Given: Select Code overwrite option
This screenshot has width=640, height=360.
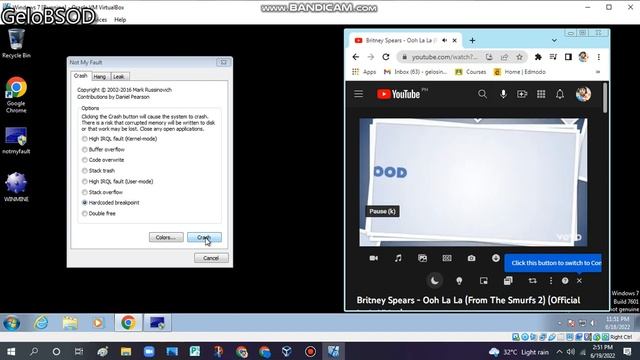Looking at the screenshot, I should click(103, 160).
